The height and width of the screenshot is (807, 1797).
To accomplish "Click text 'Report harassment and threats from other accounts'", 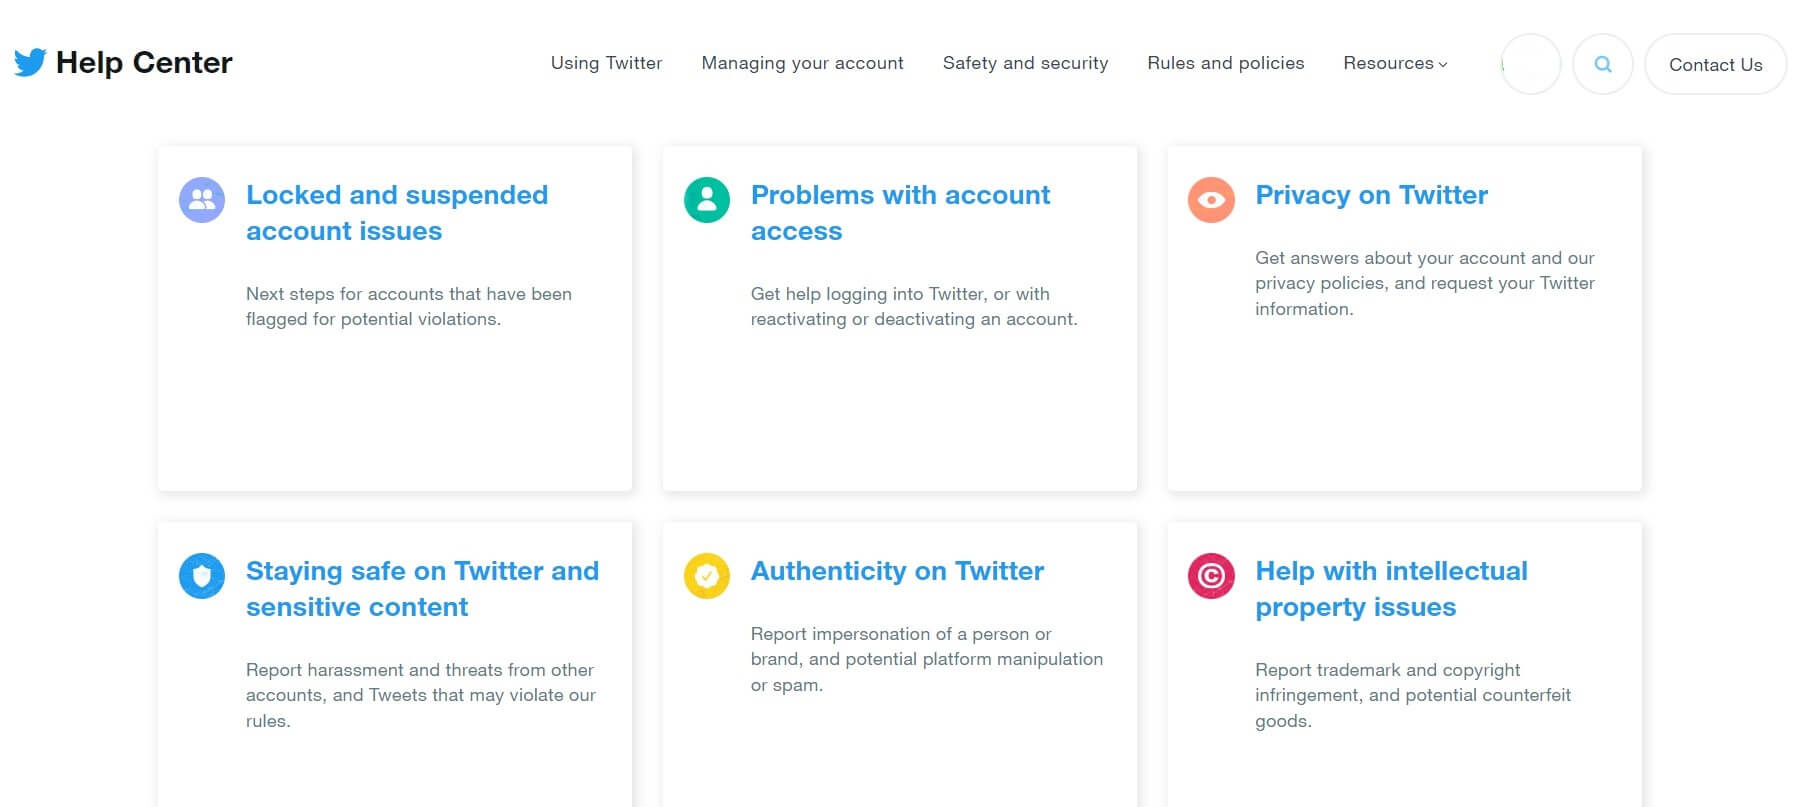I will pyautogui.click(x=420, y=682).
